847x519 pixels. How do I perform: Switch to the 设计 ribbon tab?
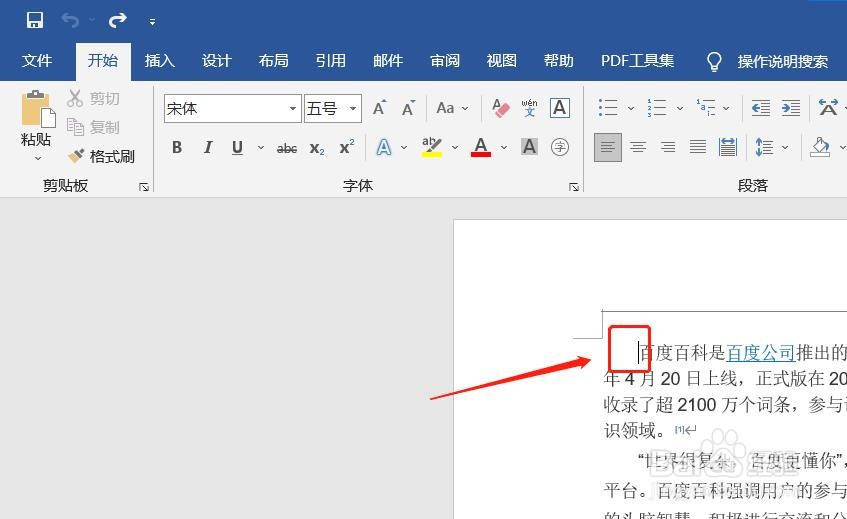(217, 60)
